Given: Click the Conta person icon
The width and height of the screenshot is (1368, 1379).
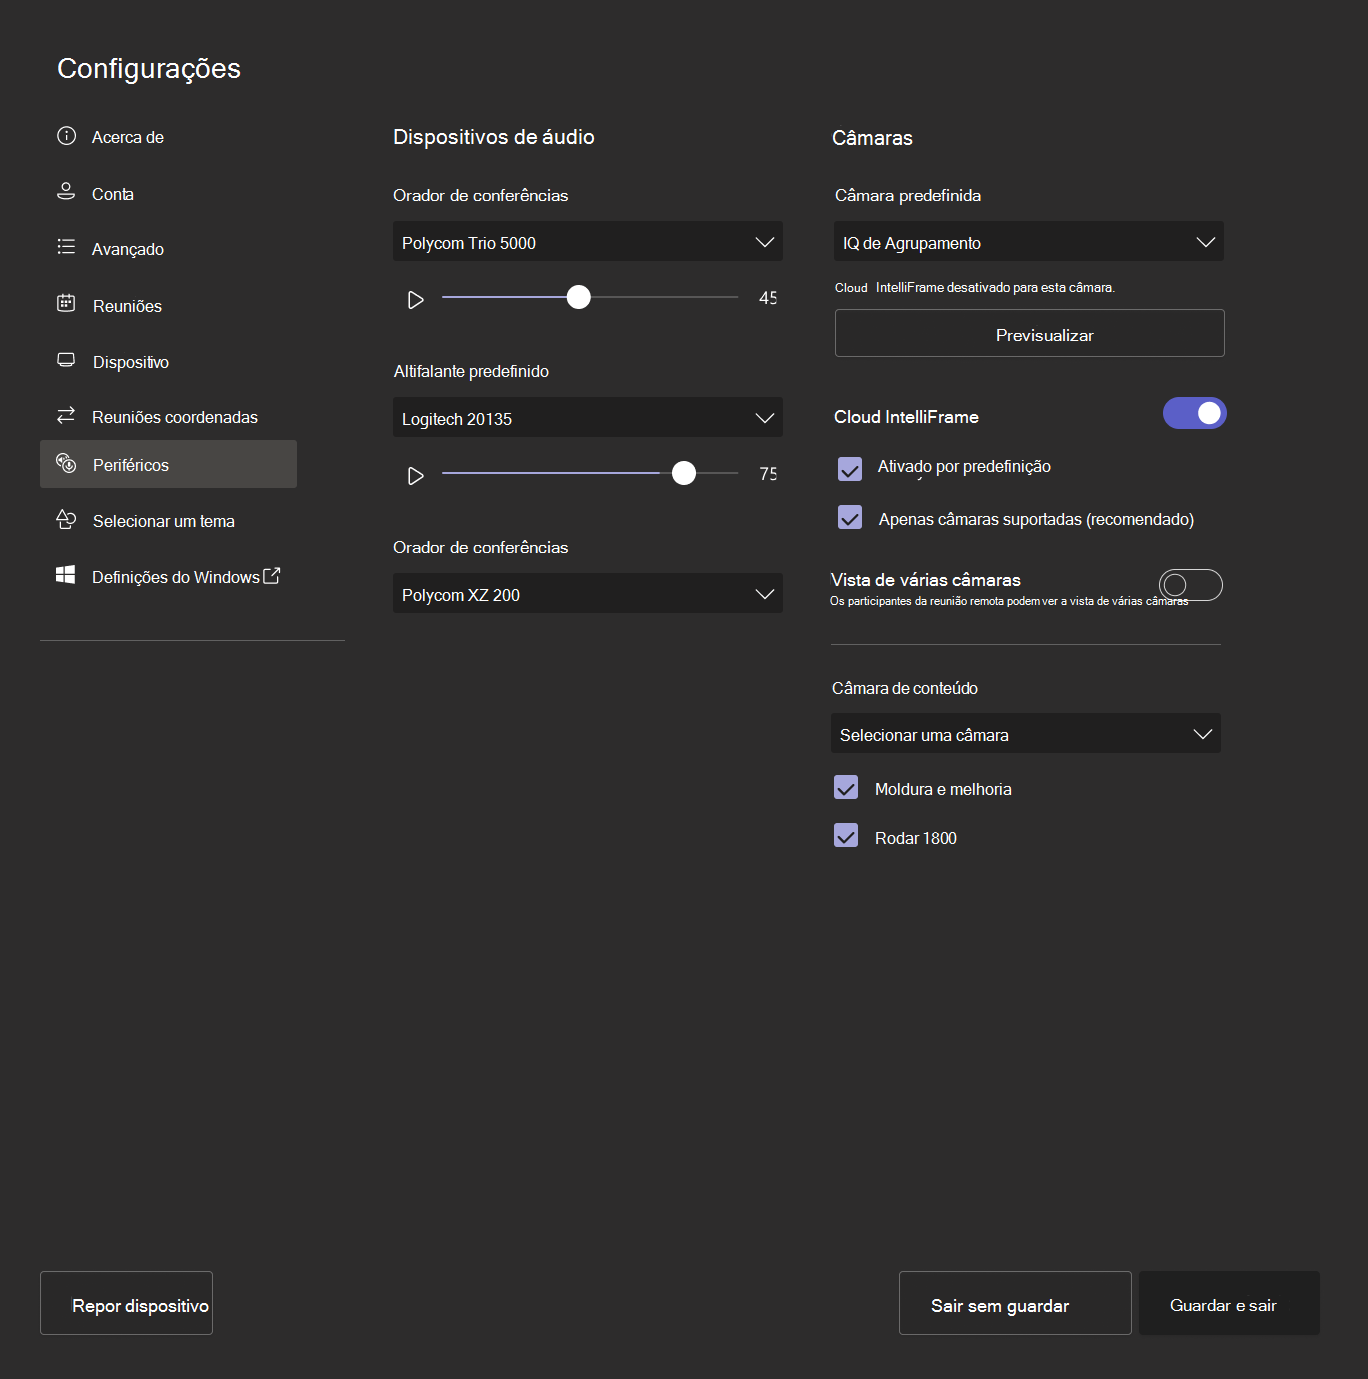Looking at the screenshot, I should coord(66,191).
